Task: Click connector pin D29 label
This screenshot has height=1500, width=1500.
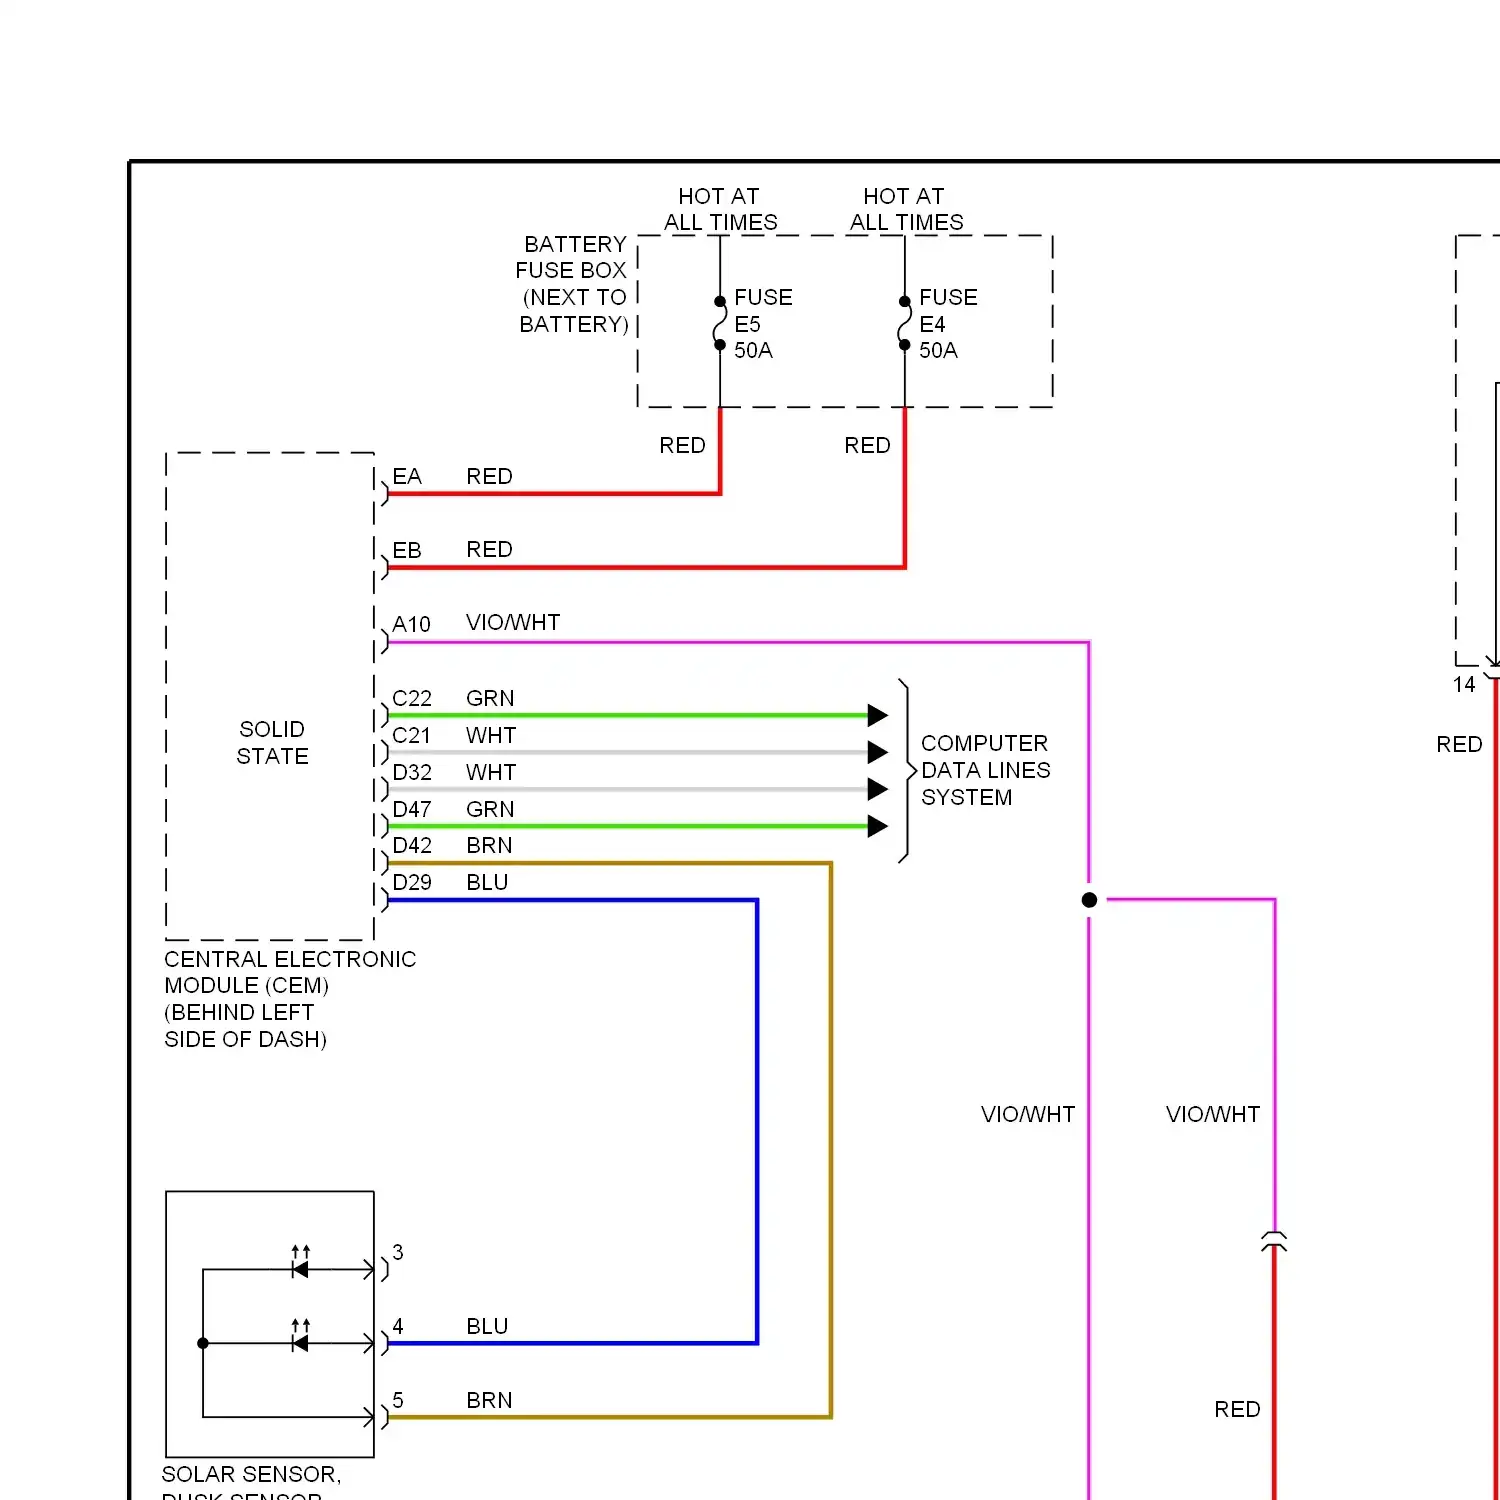Action: (x=412, y=882)
